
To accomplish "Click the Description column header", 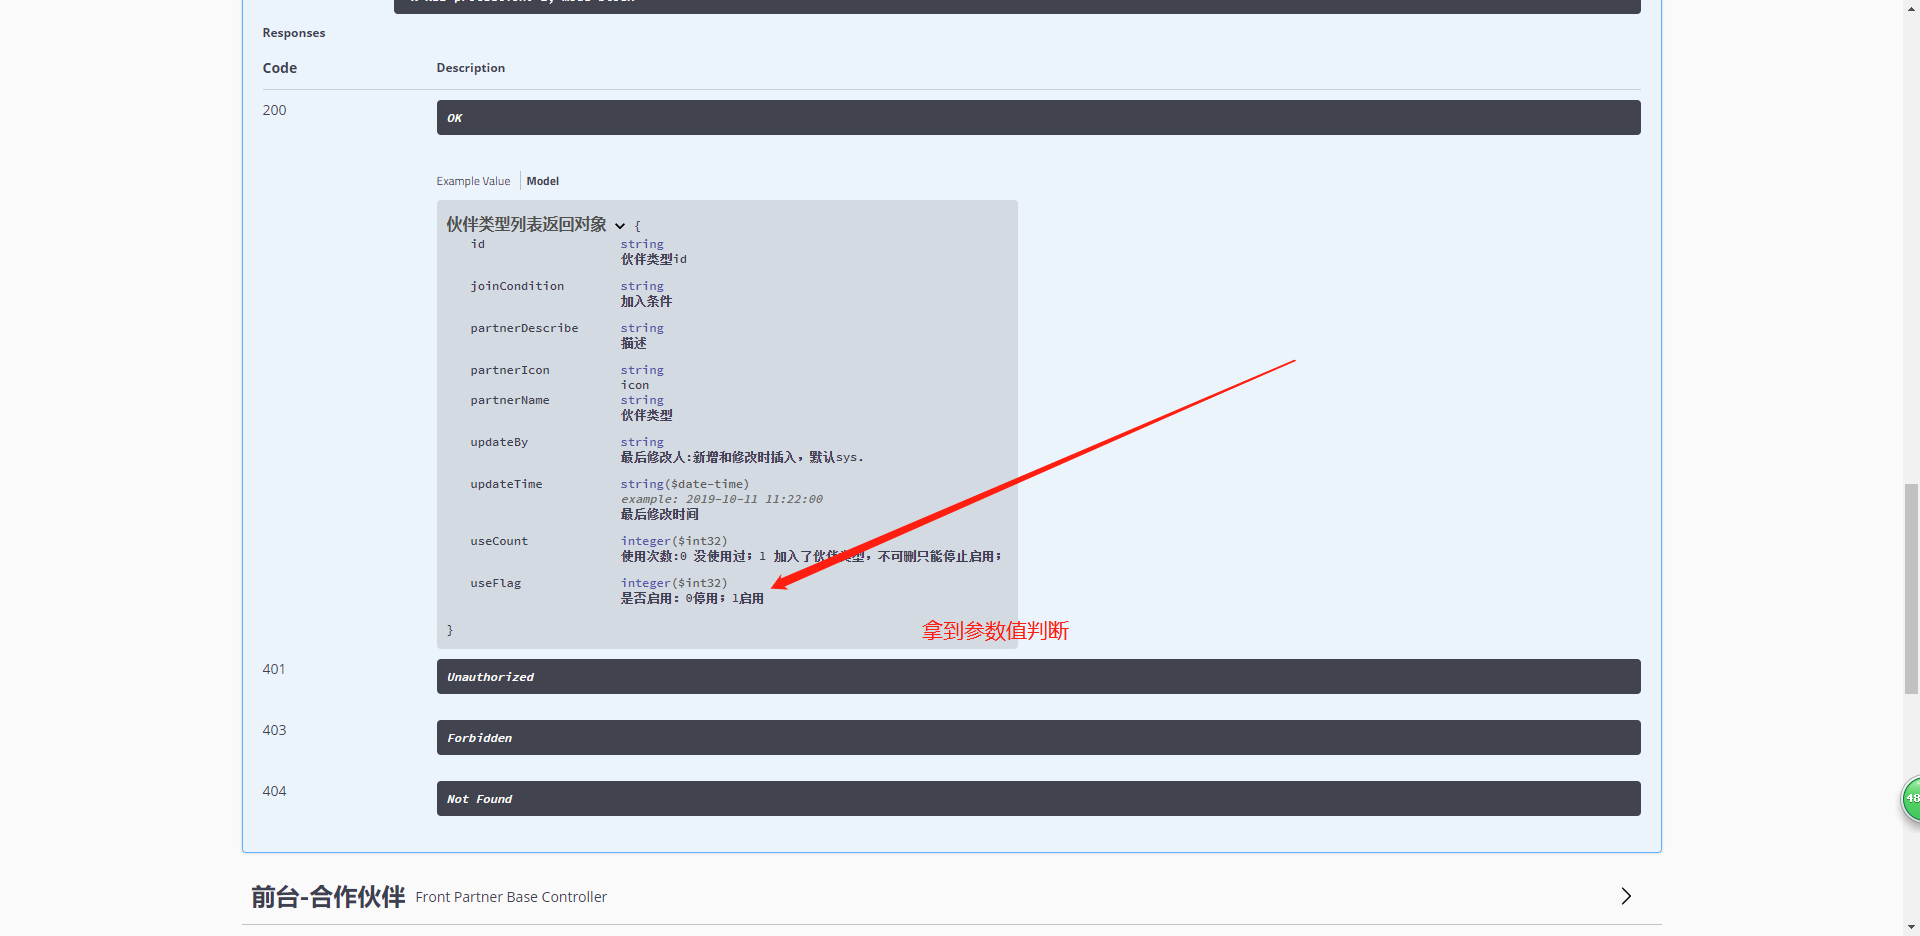I will tap(471, 68).
